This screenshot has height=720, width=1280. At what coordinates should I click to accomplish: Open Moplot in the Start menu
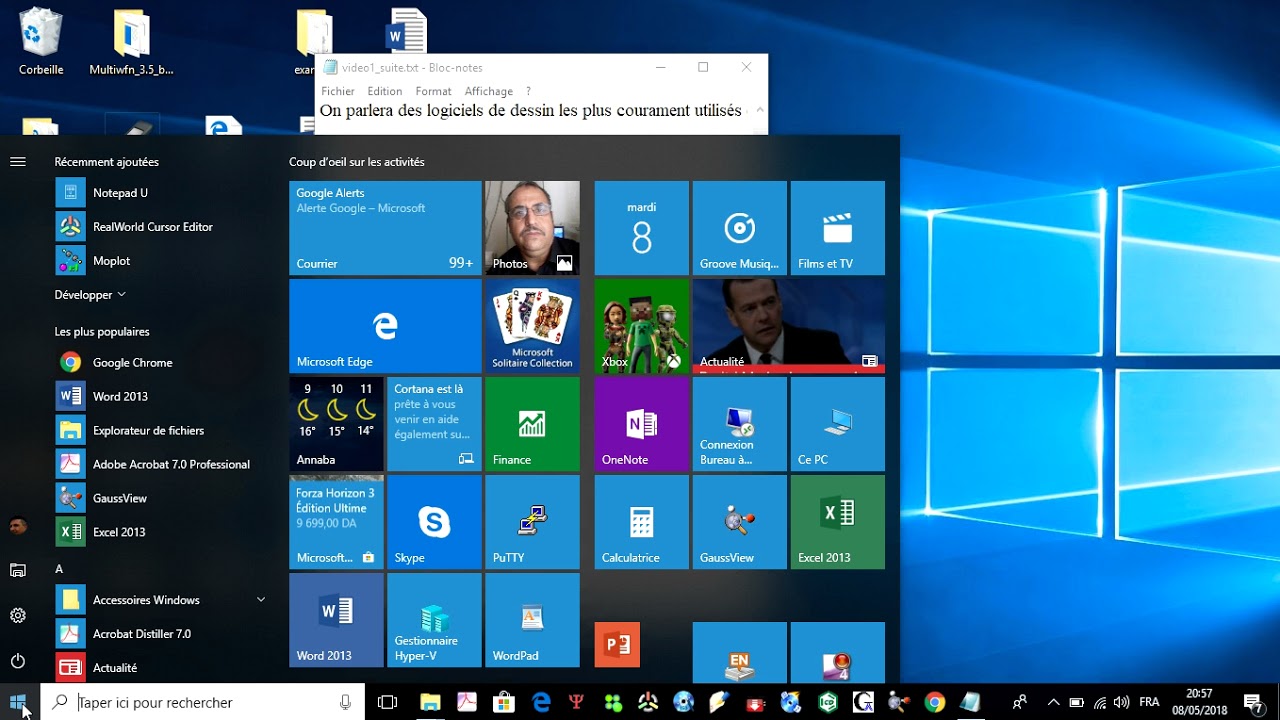[x=160, y=261]
